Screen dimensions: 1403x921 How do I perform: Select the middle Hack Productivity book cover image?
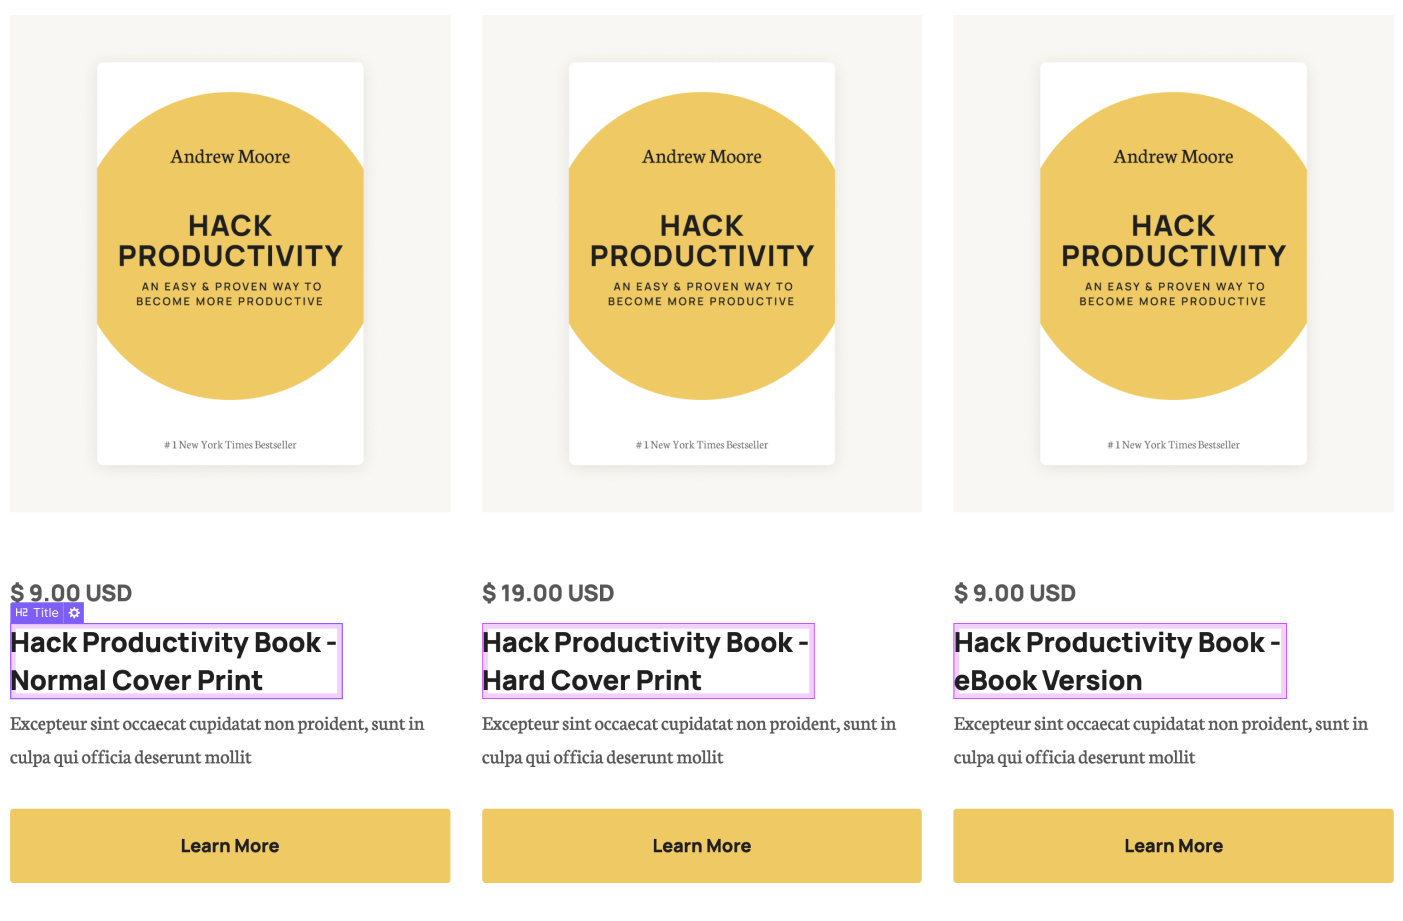pyautogui.click(x=701, y=262)
